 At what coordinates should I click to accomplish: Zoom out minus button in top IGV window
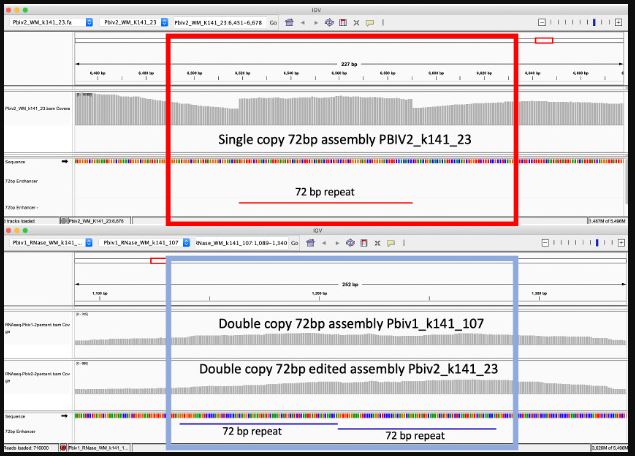point(542,22)
